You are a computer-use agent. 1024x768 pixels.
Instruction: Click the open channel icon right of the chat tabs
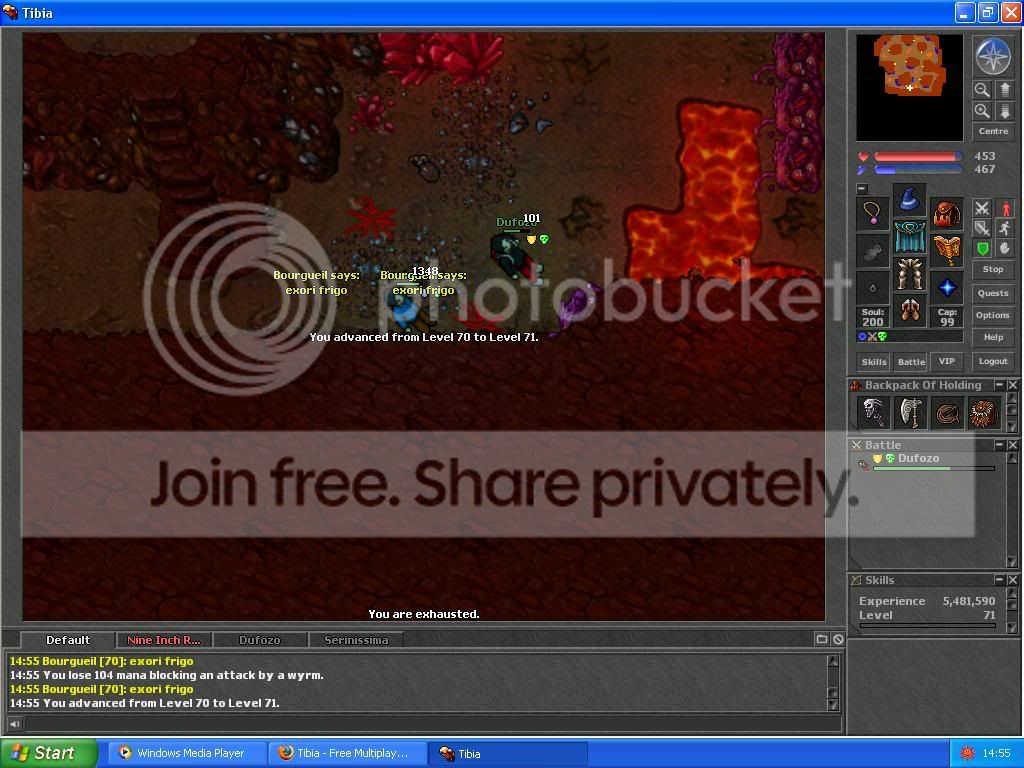[822, 639]
